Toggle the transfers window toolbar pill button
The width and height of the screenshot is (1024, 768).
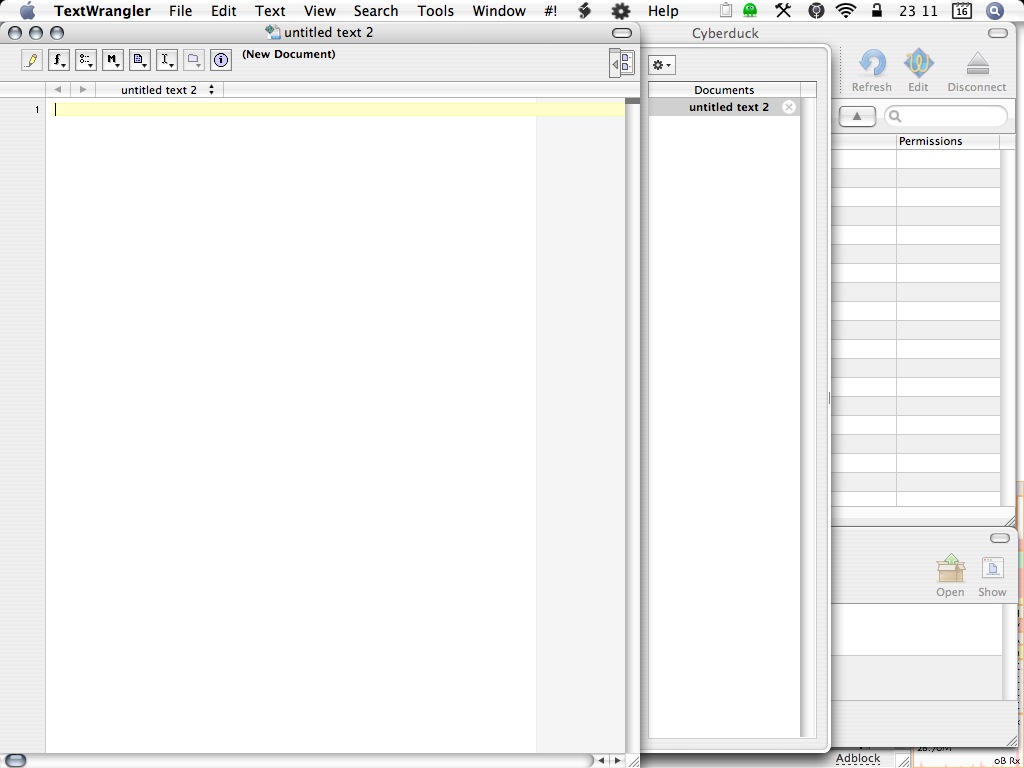coord(999,538)
